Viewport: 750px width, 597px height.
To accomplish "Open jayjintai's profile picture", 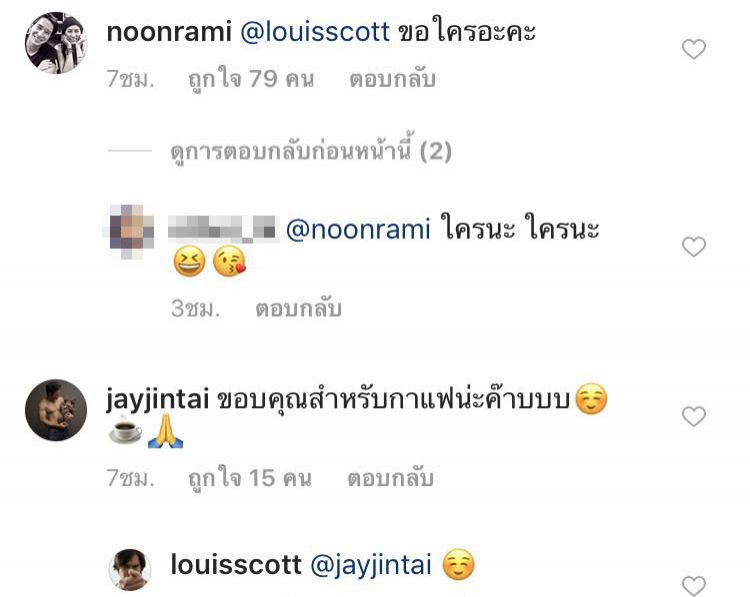I will 56,410.
